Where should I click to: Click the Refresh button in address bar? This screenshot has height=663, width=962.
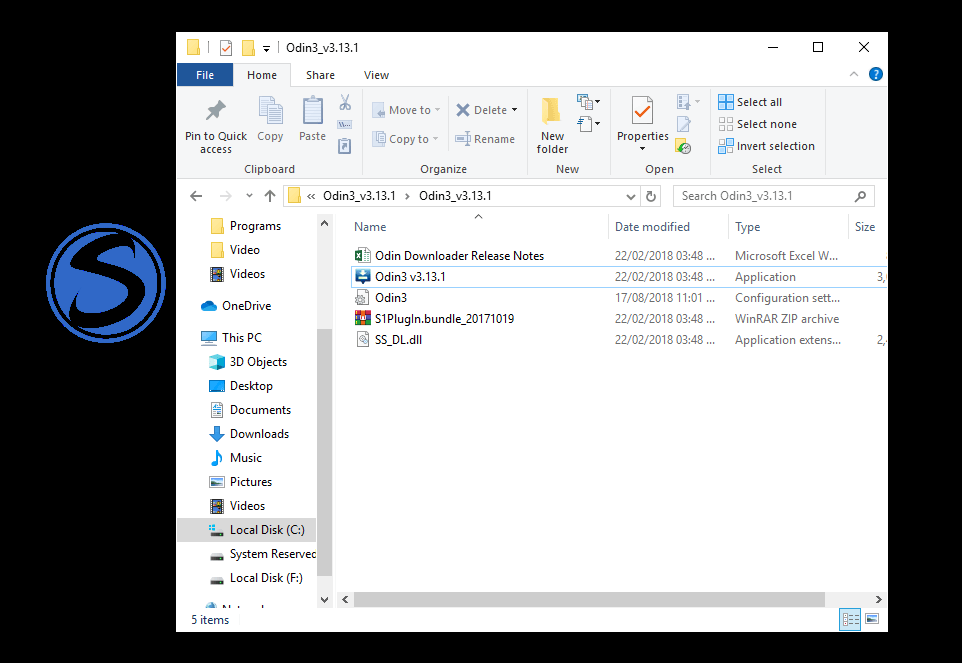[650, 196]
